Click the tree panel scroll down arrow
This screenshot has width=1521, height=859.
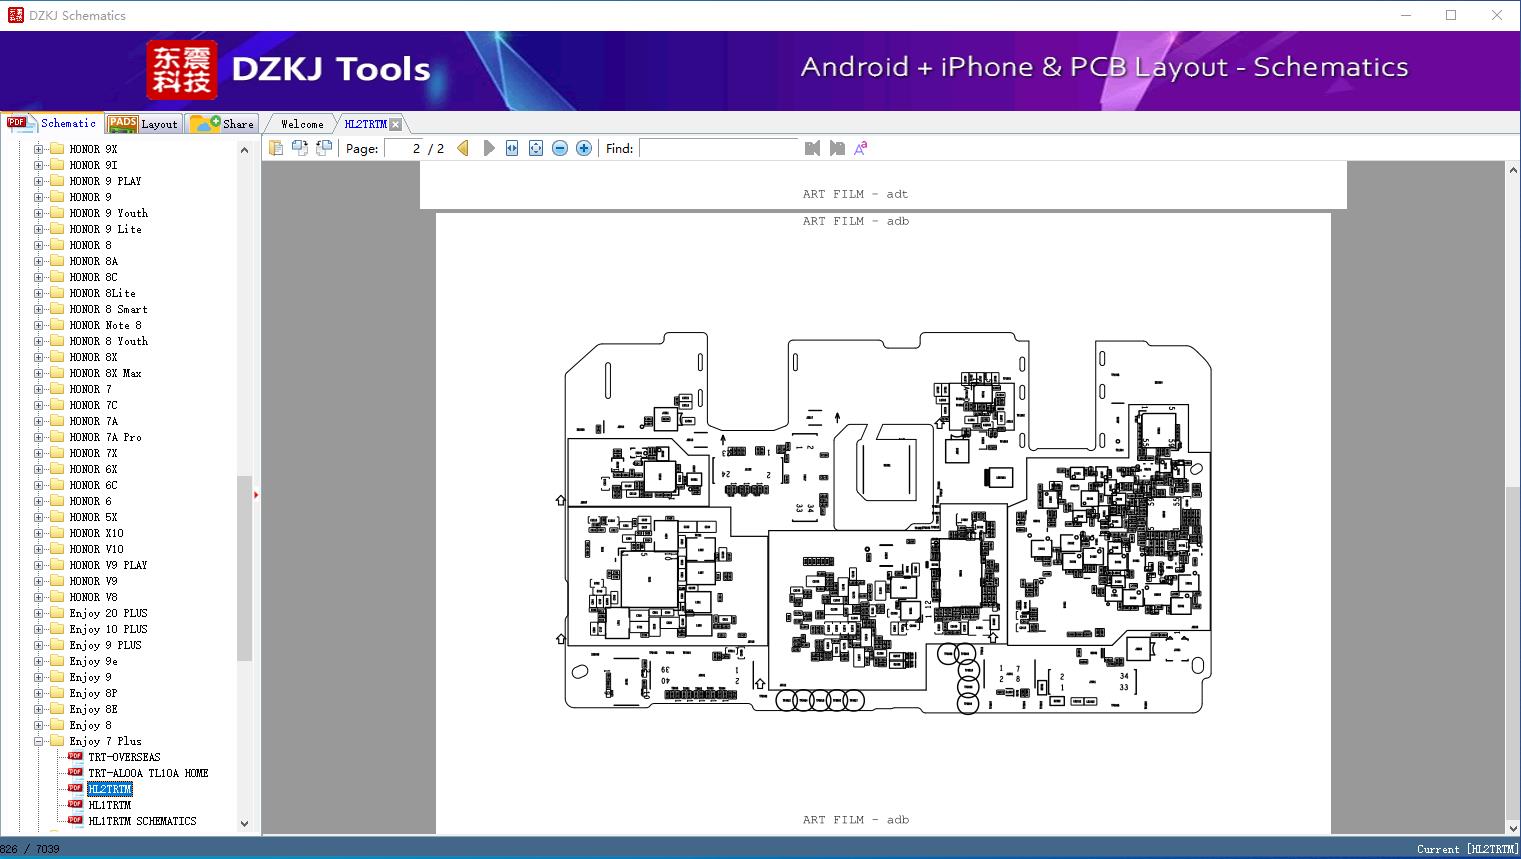(244, 824)
